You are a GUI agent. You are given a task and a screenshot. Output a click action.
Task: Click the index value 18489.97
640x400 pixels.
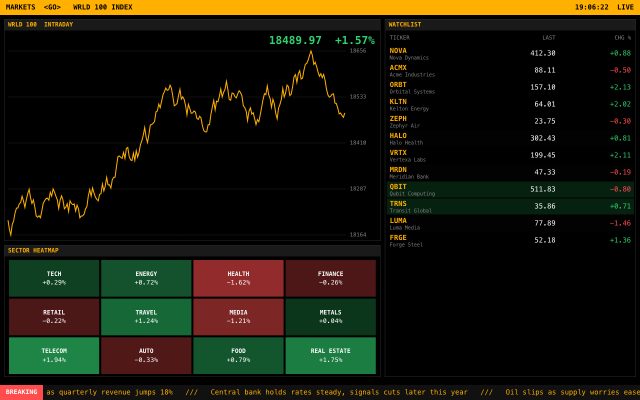(295, 40)
